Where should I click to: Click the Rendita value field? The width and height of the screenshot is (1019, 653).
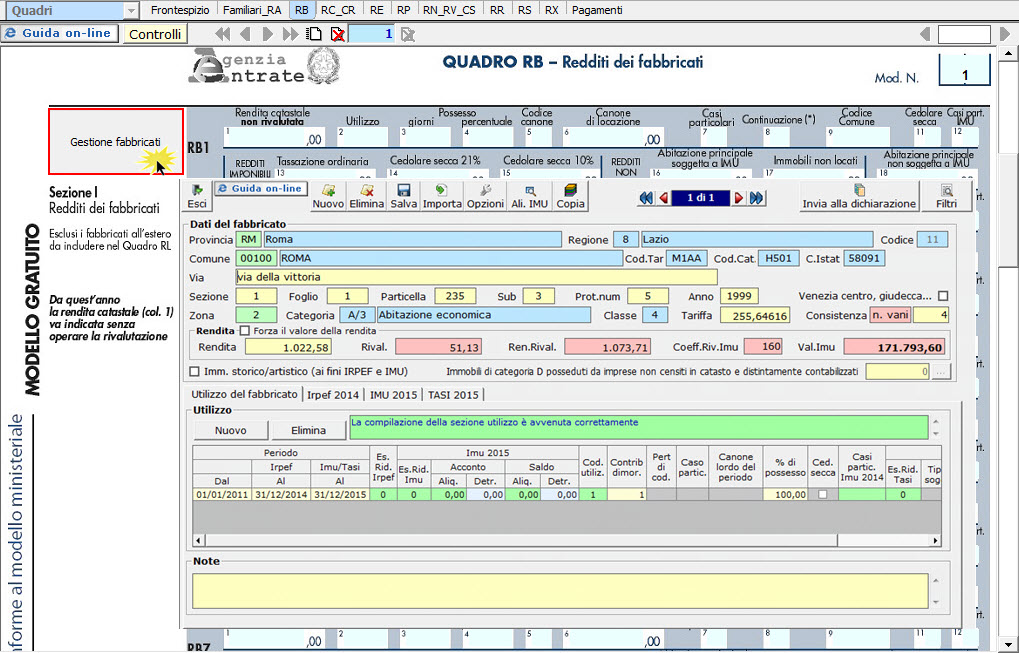tap(288, 347)
